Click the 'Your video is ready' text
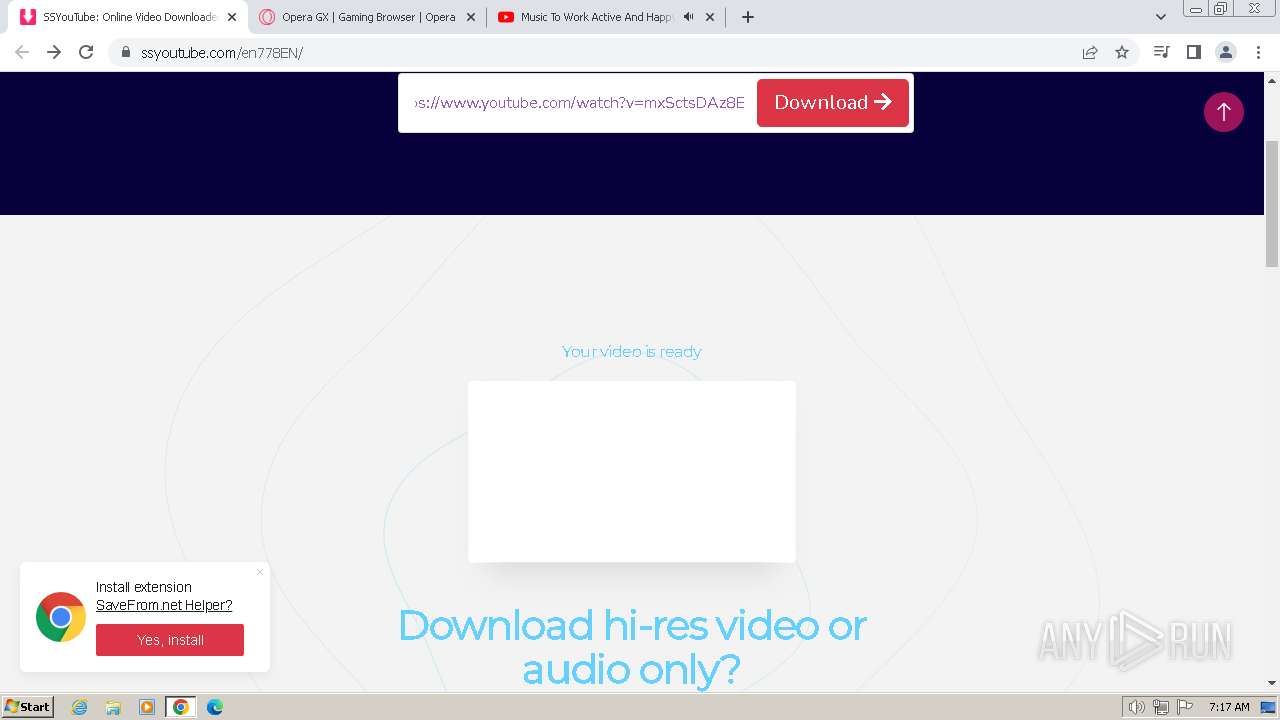 click(x=632, y=352)
